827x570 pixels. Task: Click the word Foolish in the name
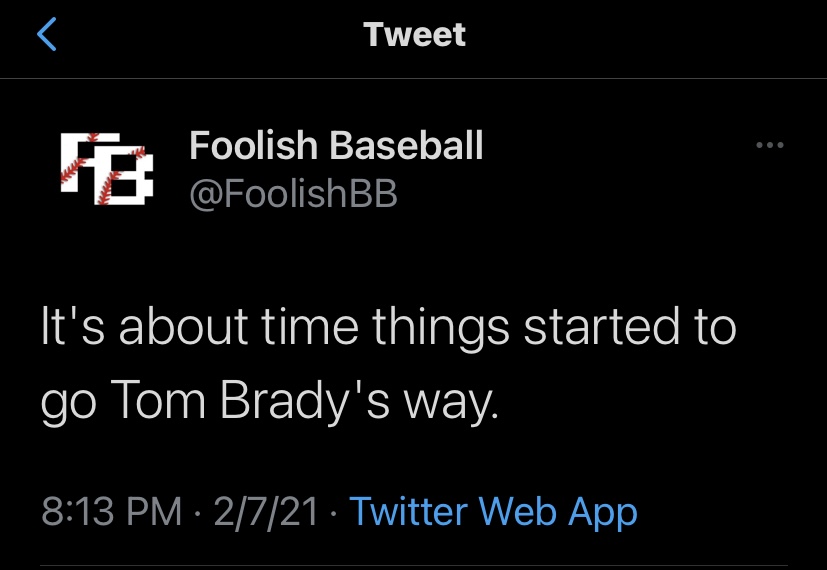coord(253,145)
